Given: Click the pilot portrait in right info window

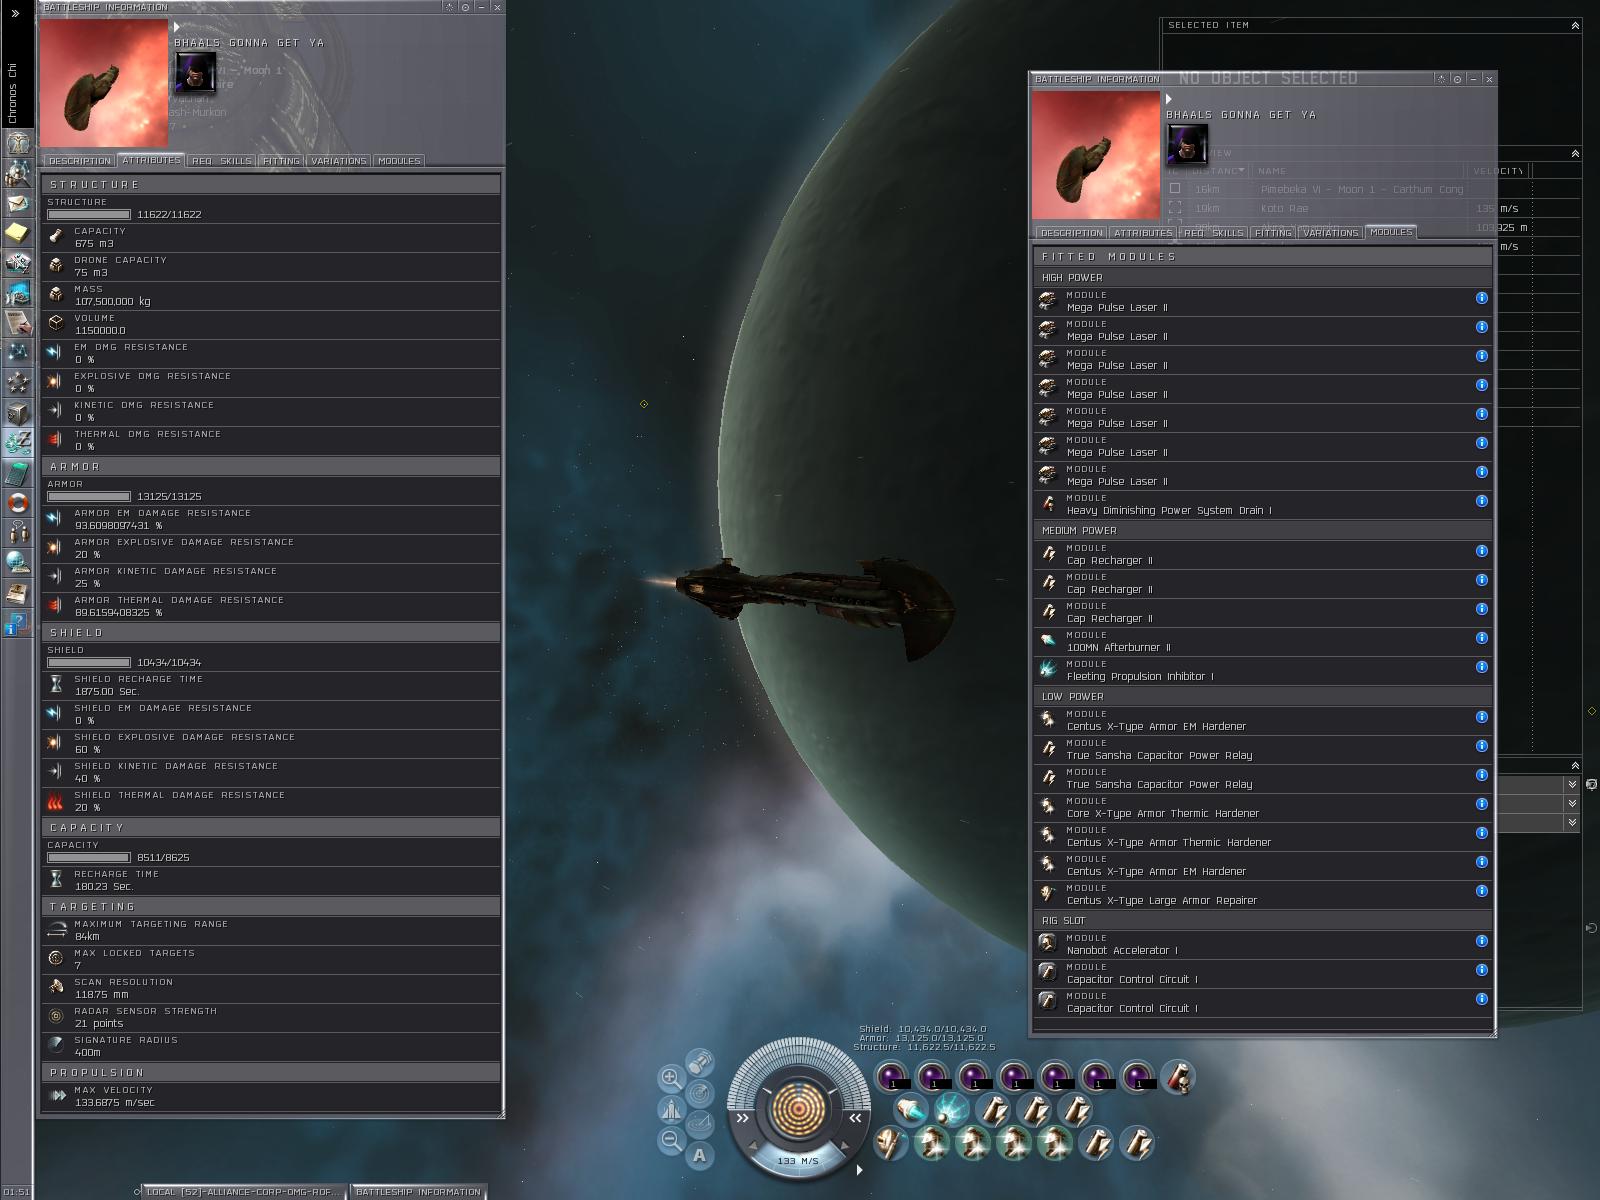Looking at the screenshot, I should pyautogui.click(x=1187, y=144).
